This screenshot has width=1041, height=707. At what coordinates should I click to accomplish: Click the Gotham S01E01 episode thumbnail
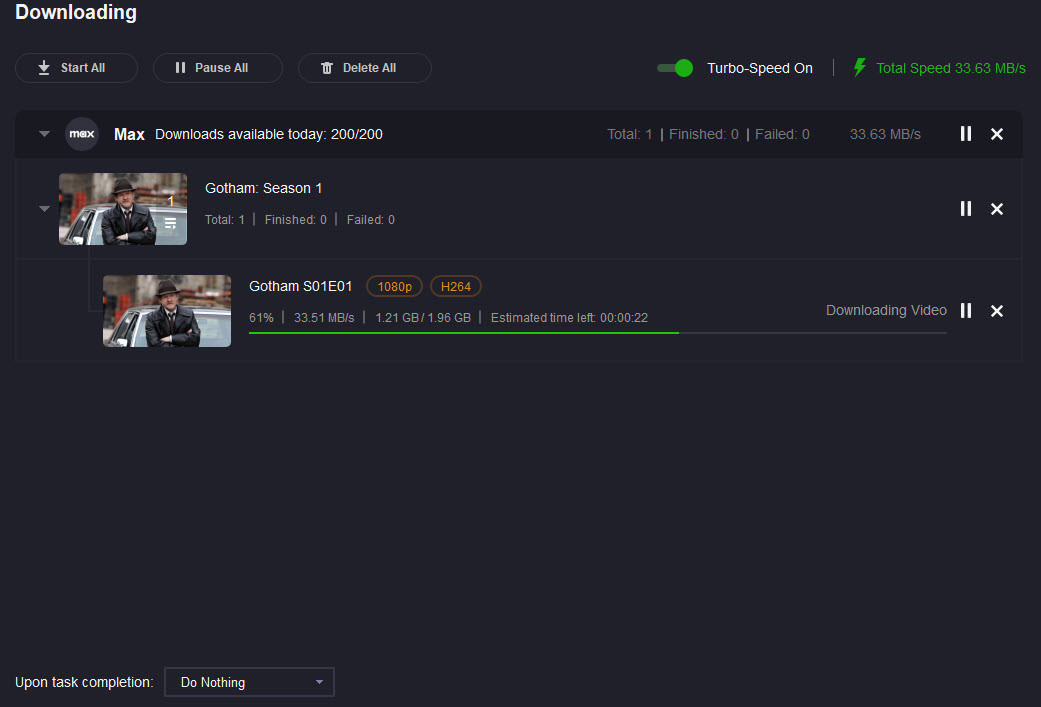(167, 311)
